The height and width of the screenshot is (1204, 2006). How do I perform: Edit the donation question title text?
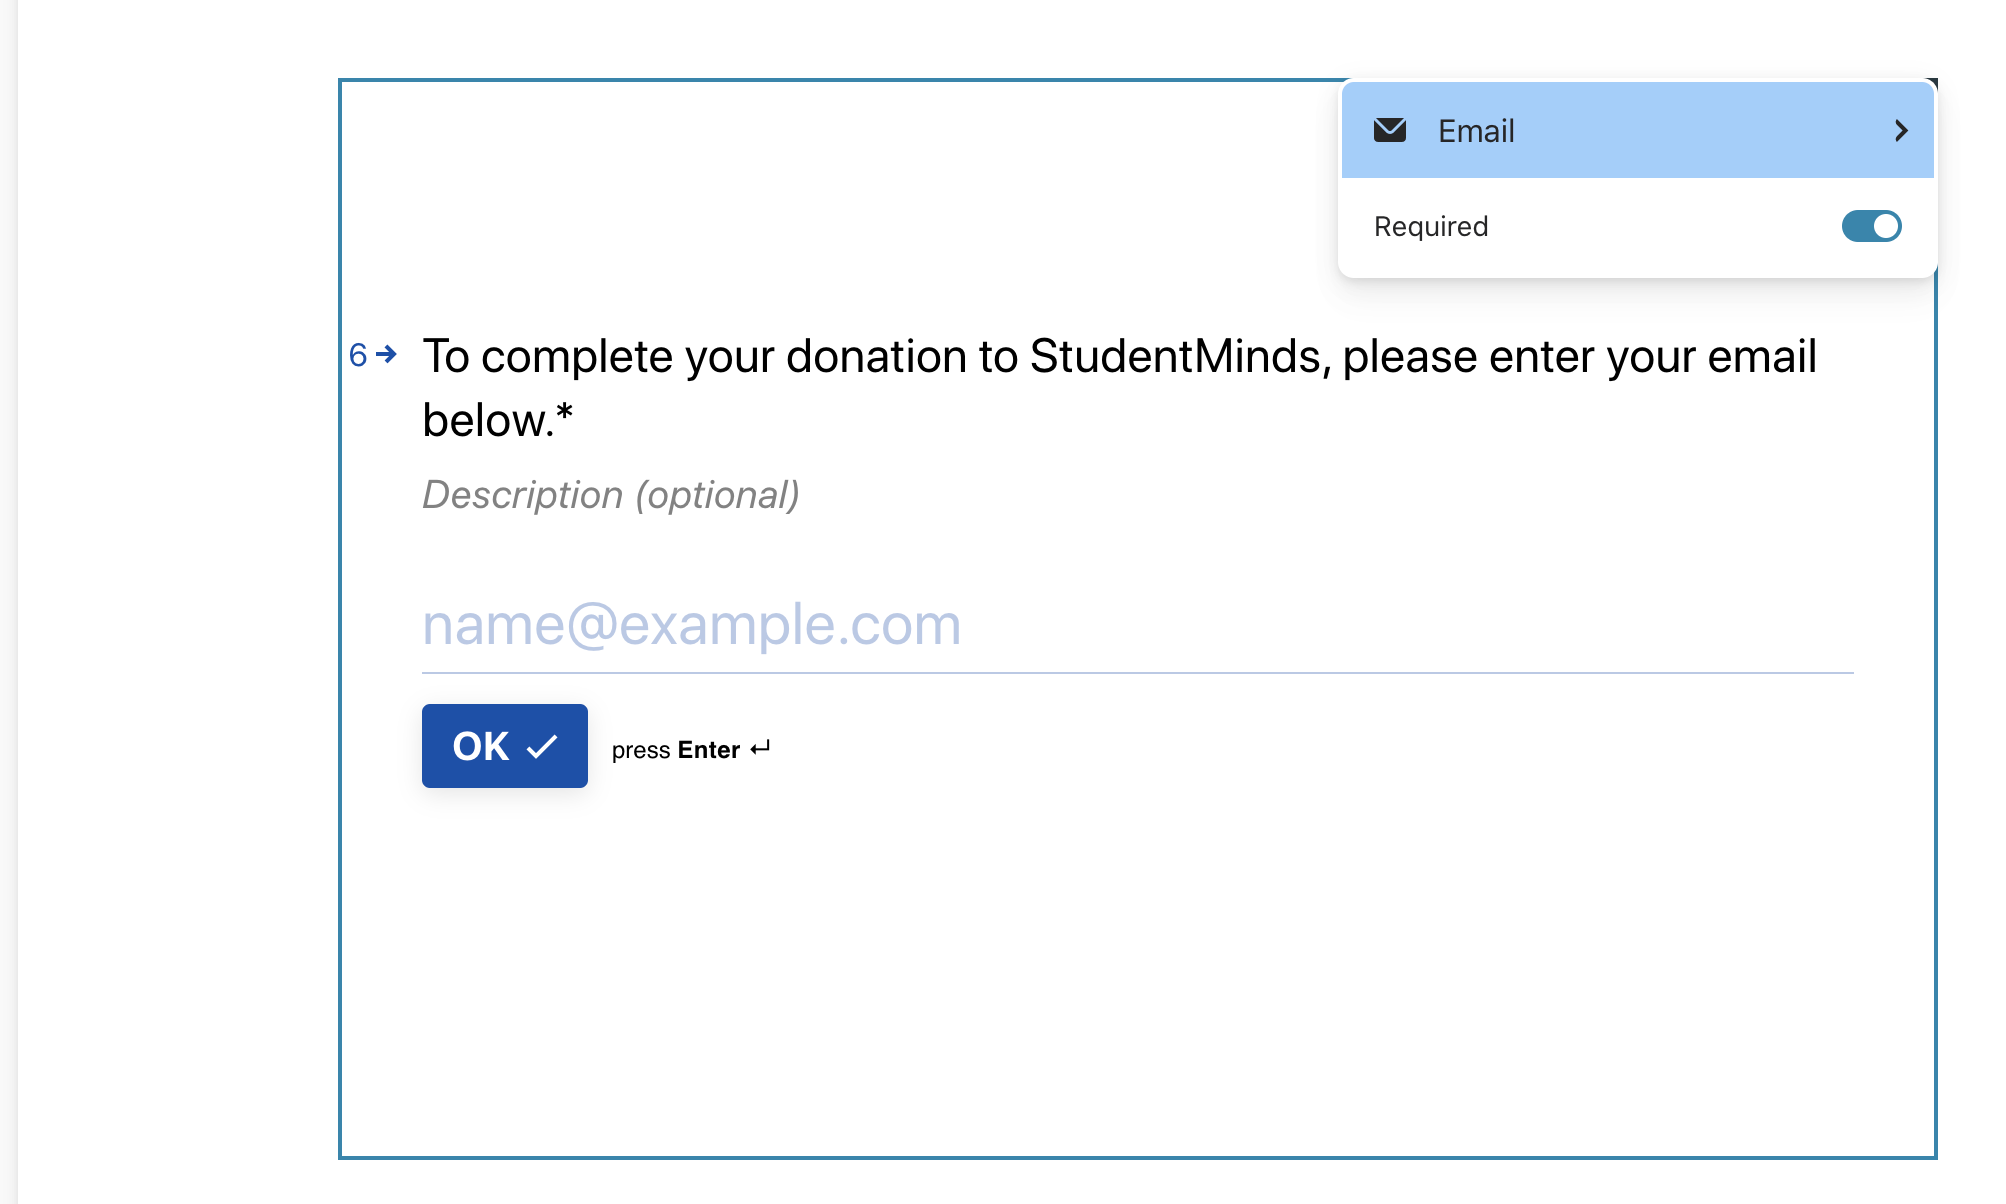coord(1119,388)
